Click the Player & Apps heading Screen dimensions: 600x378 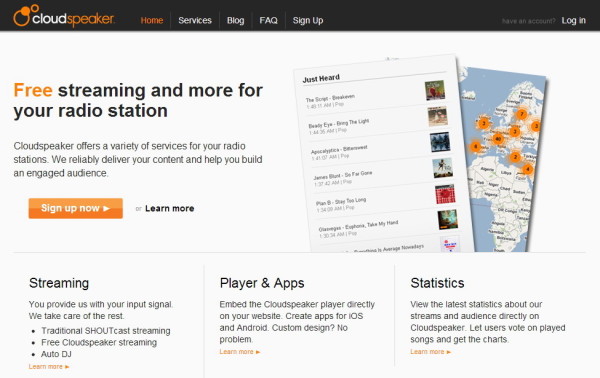click(262, 283)
